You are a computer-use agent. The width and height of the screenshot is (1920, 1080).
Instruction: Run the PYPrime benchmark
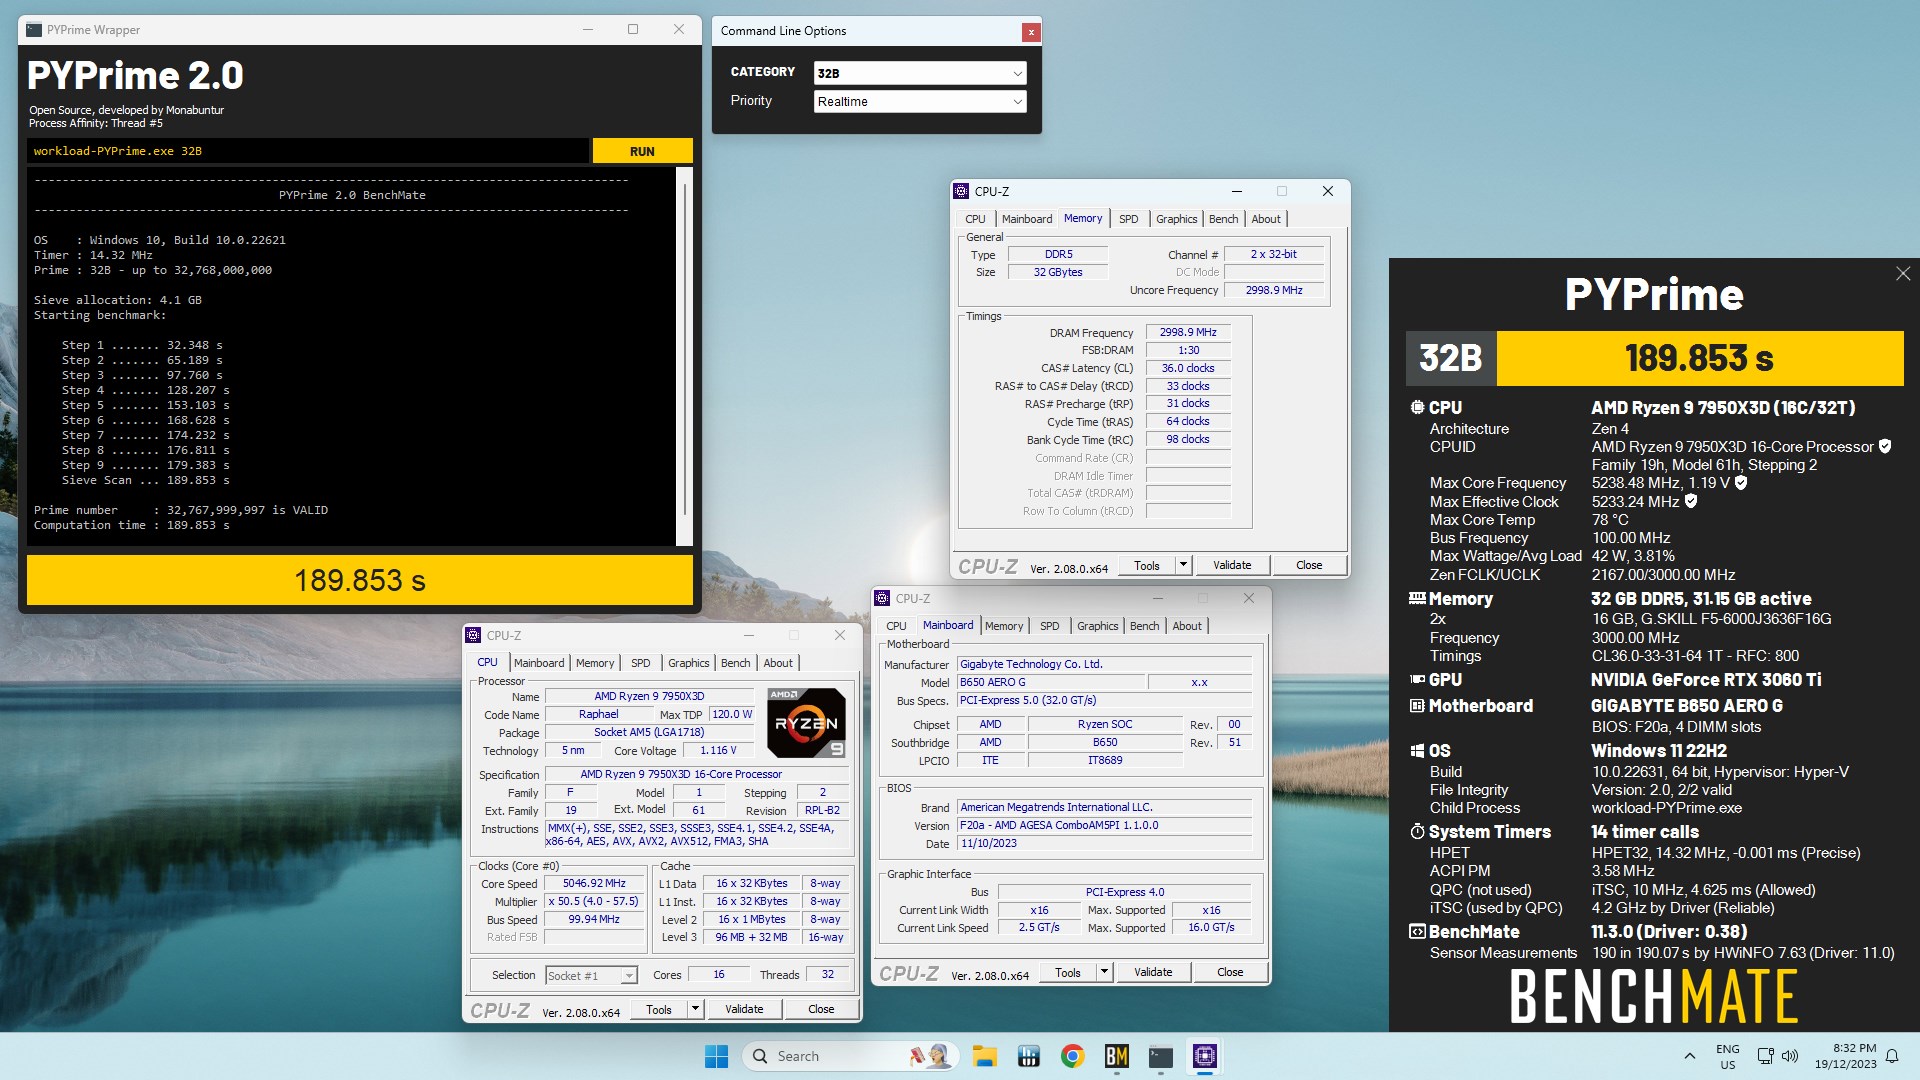642,151
